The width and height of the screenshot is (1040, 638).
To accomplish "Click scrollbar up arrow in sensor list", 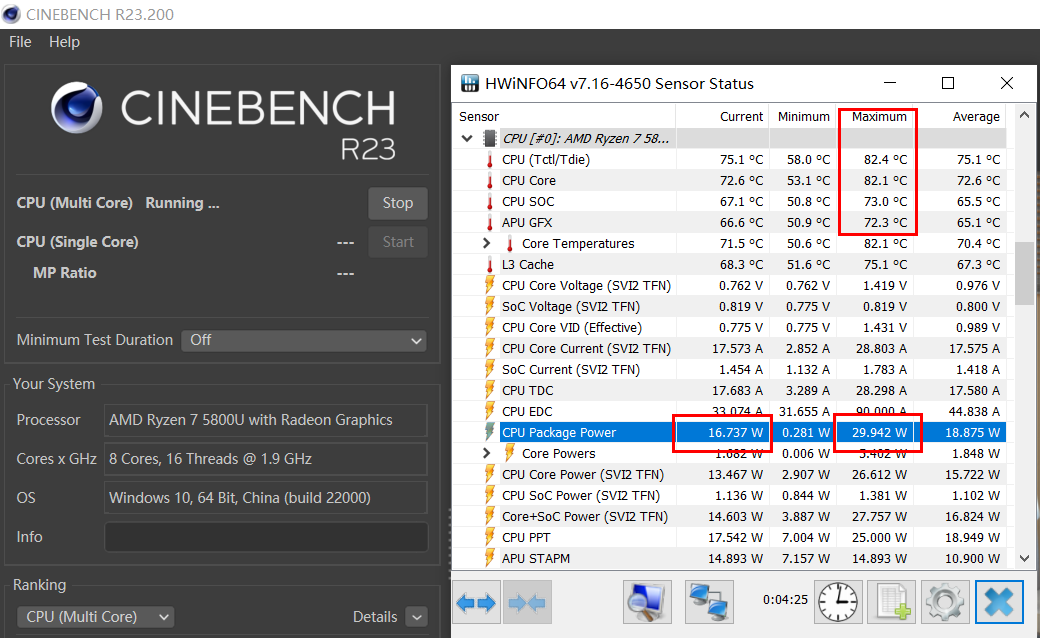I will pyautogui.click(x=1024, y=115).
